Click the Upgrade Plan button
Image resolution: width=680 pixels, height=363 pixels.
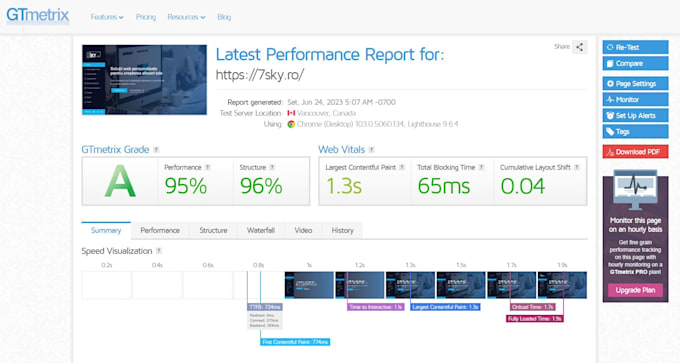click(635, 290)
